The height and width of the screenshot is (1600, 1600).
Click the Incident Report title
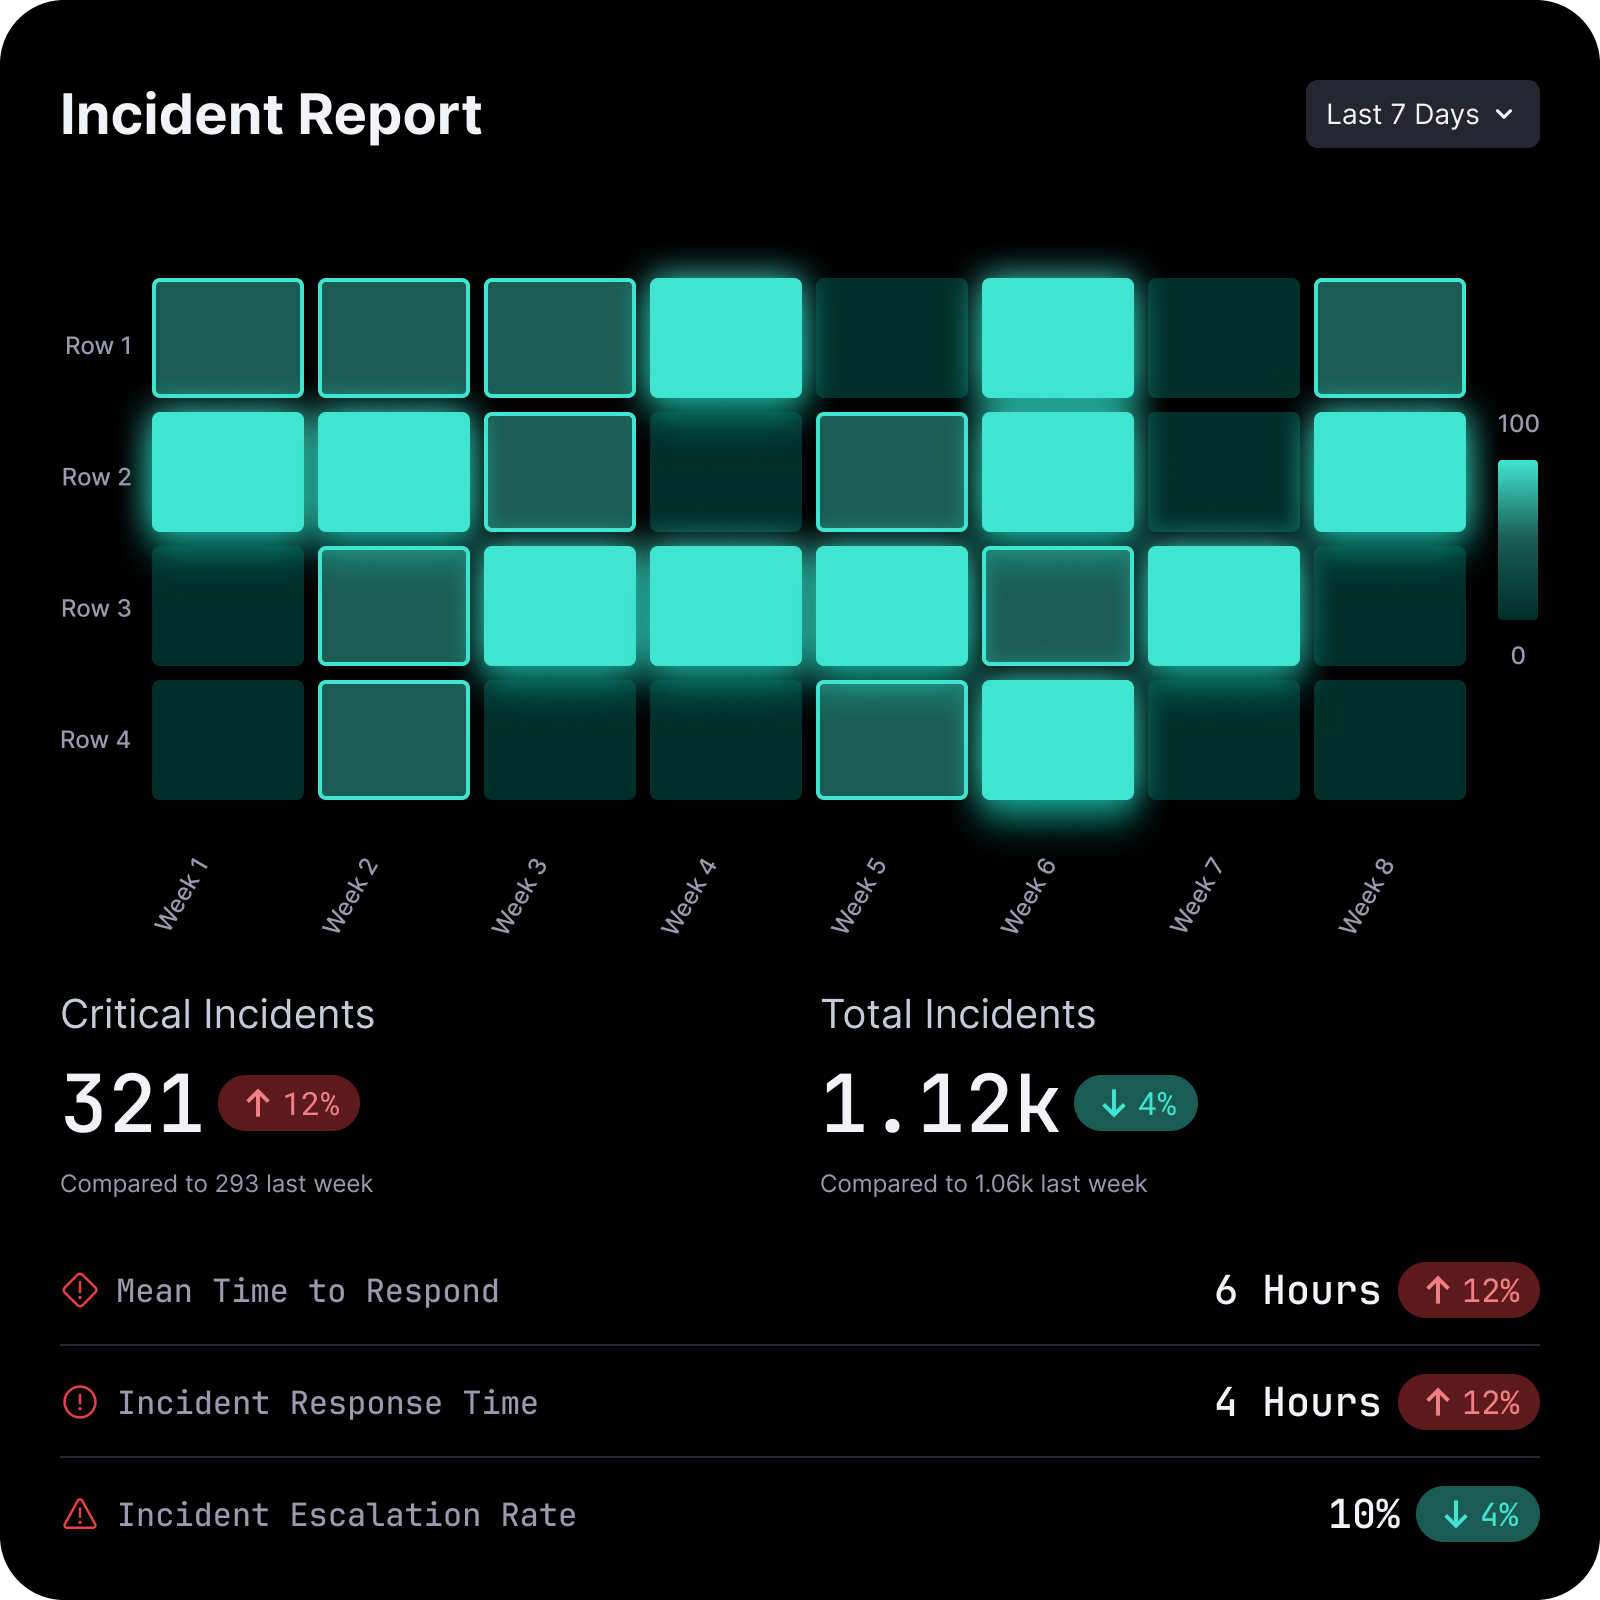[x=270, y=115]
